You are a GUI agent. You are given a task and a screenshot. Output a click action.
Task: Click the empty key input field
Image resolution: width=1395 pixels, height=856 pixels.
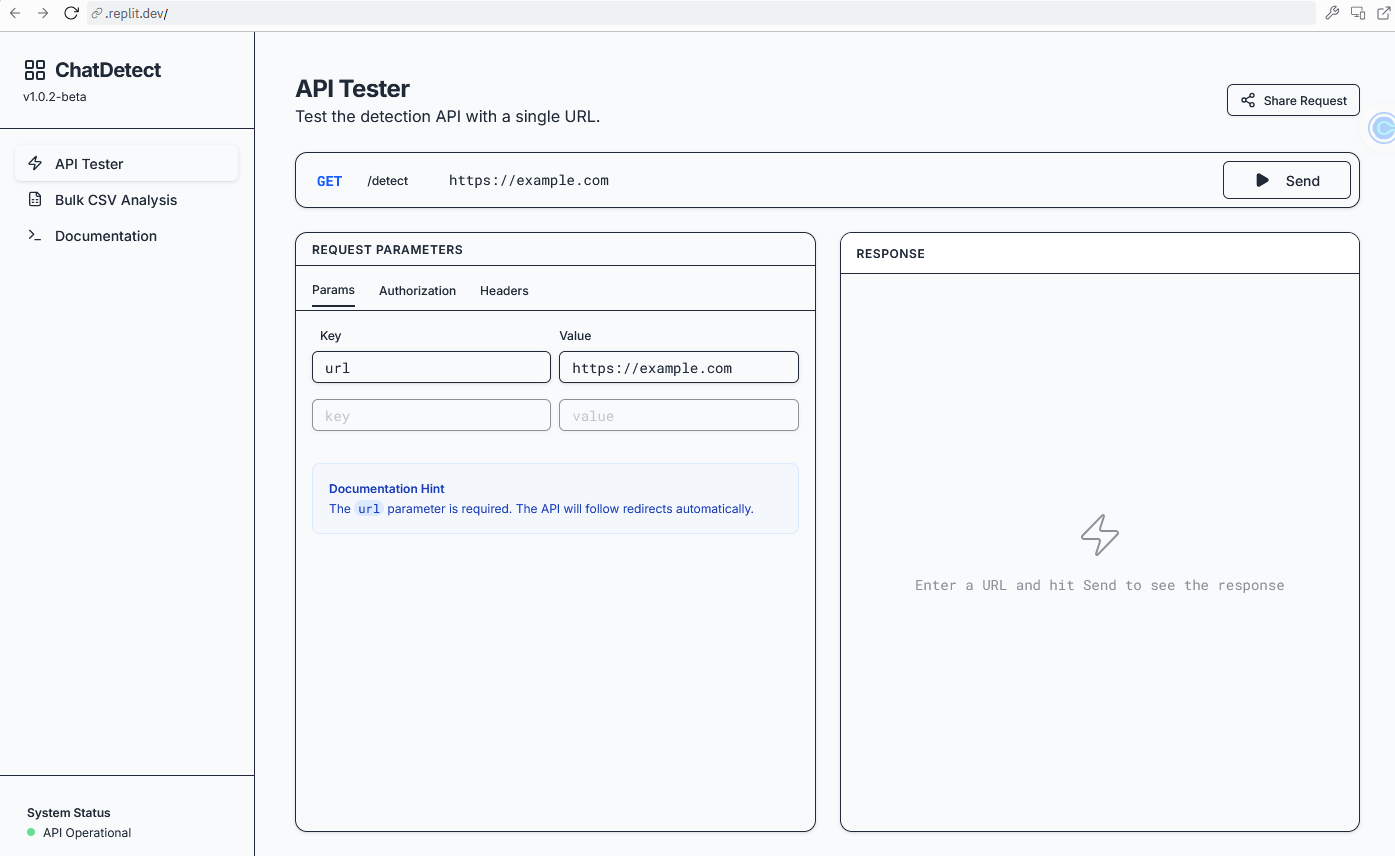430,415
